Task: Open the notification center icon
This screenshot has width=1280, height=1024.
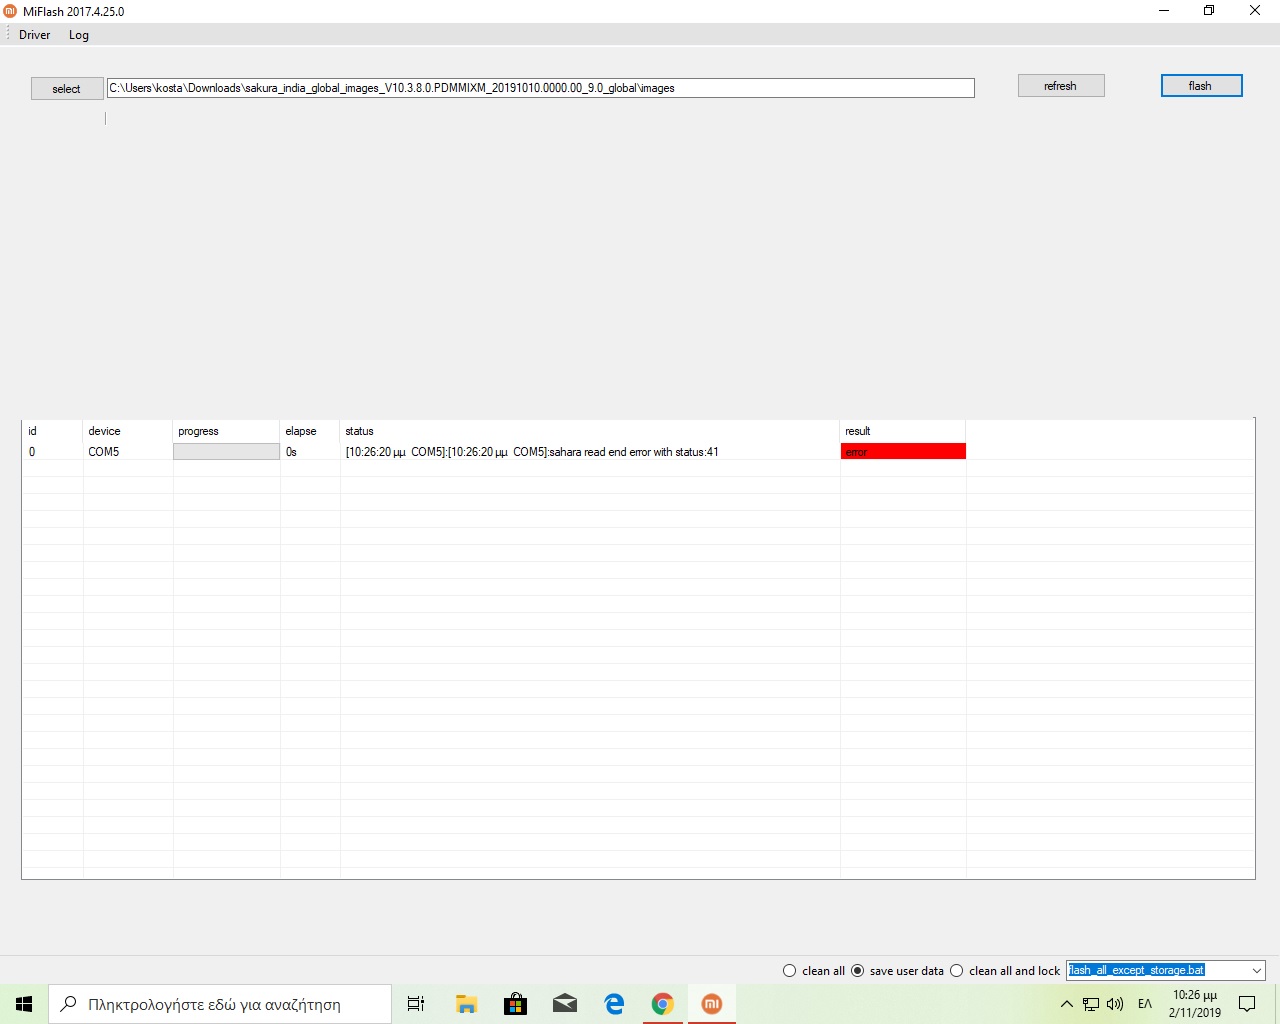Action: click(1247, 1004)
